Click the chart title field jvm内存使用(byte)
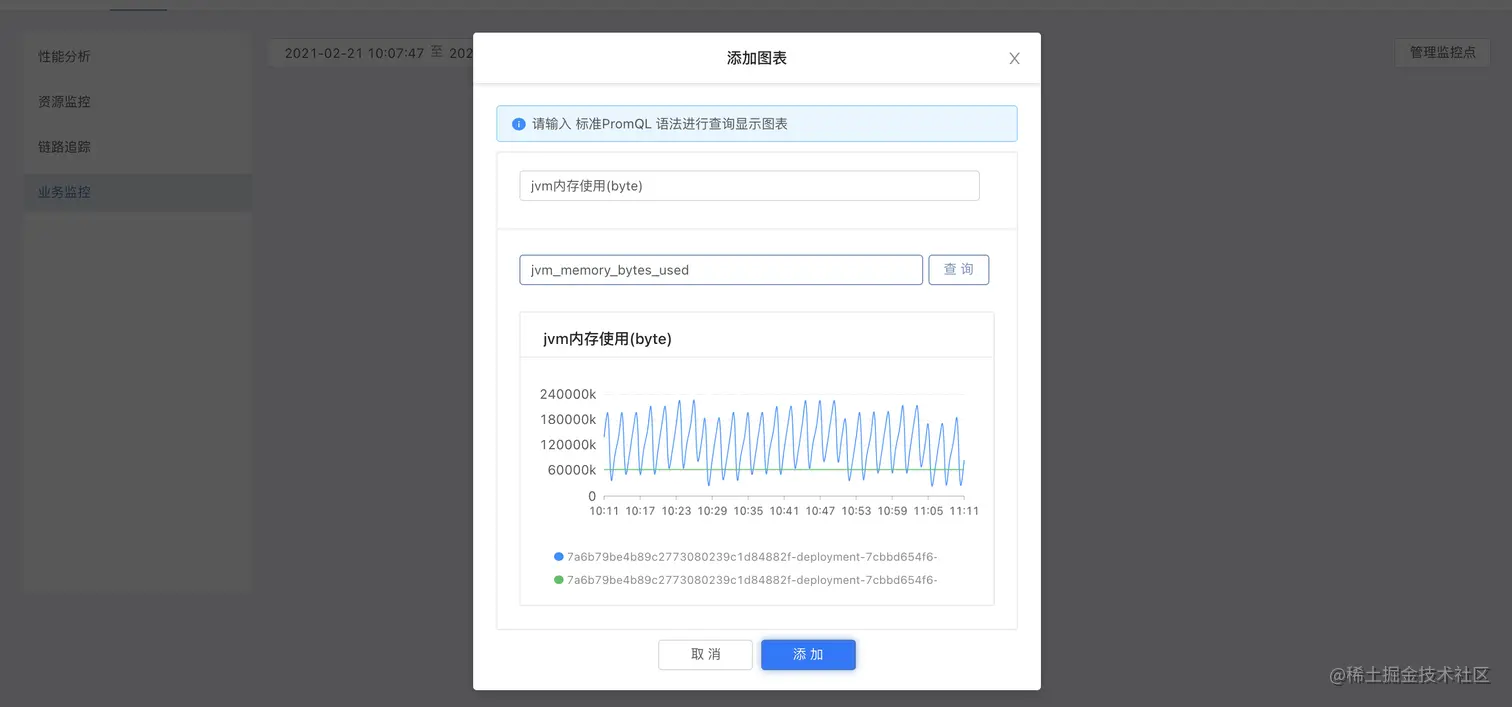Screen dimensions: 1512x707 point(749,186)
